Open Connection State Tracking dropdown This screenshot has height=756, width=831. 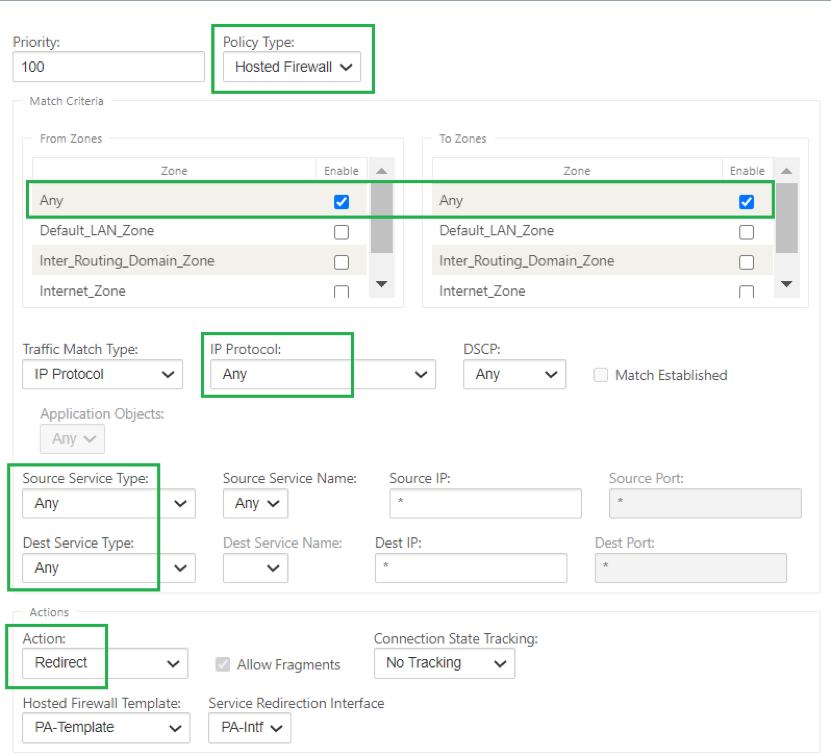pos(444,663)
